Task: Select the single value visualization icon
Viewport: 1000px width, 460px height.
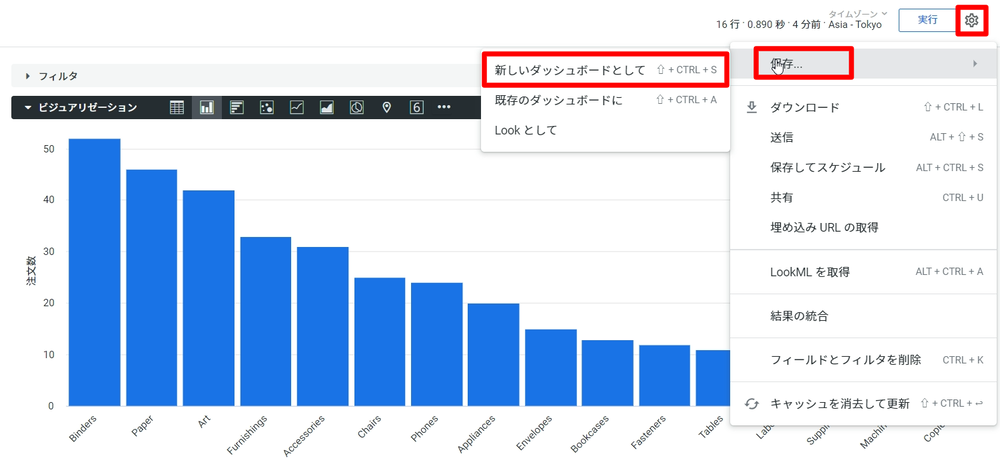Action: click(416, 107)
